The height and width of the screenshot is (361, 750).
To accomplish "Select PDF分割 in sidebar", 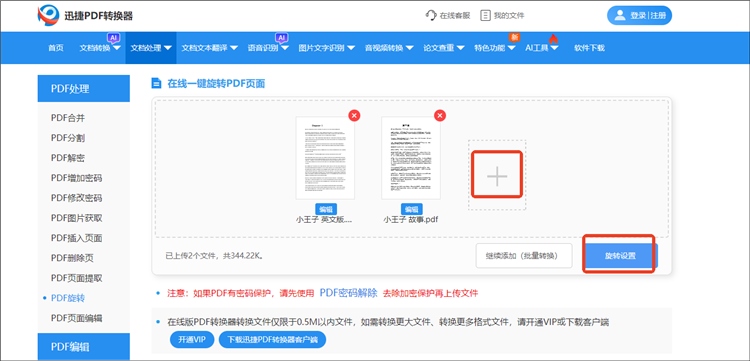I will 68,138.
